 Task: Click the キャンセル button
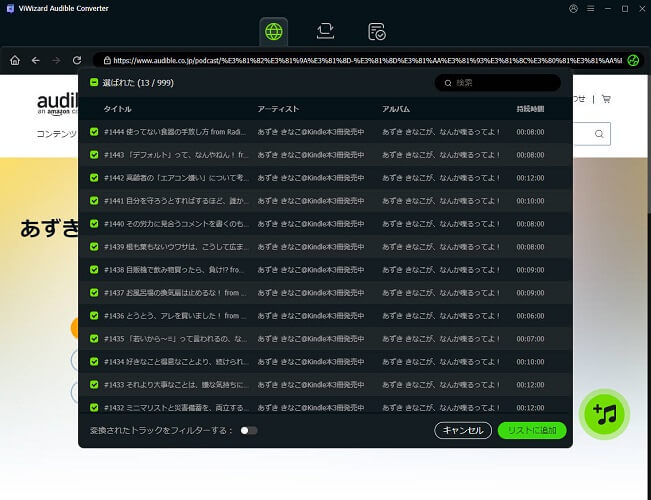point(463,430)
